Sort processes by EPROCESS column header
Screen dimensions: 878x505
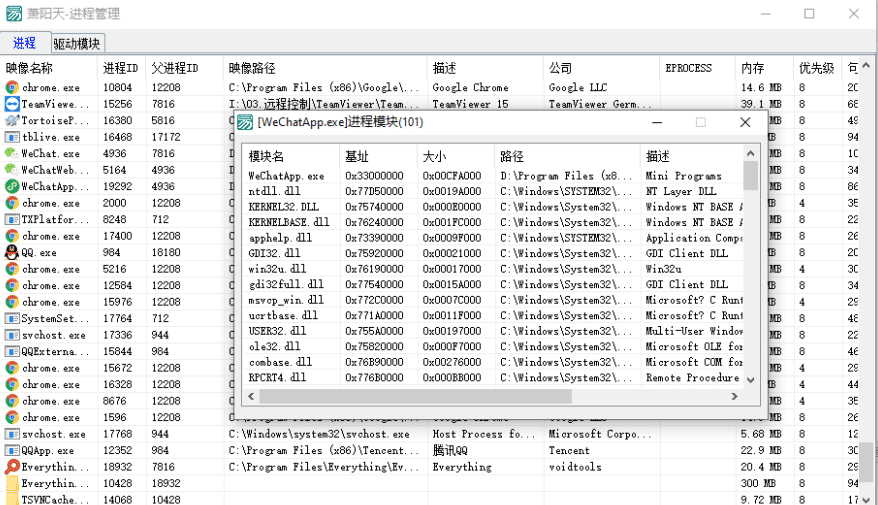(x=697, y=68)
